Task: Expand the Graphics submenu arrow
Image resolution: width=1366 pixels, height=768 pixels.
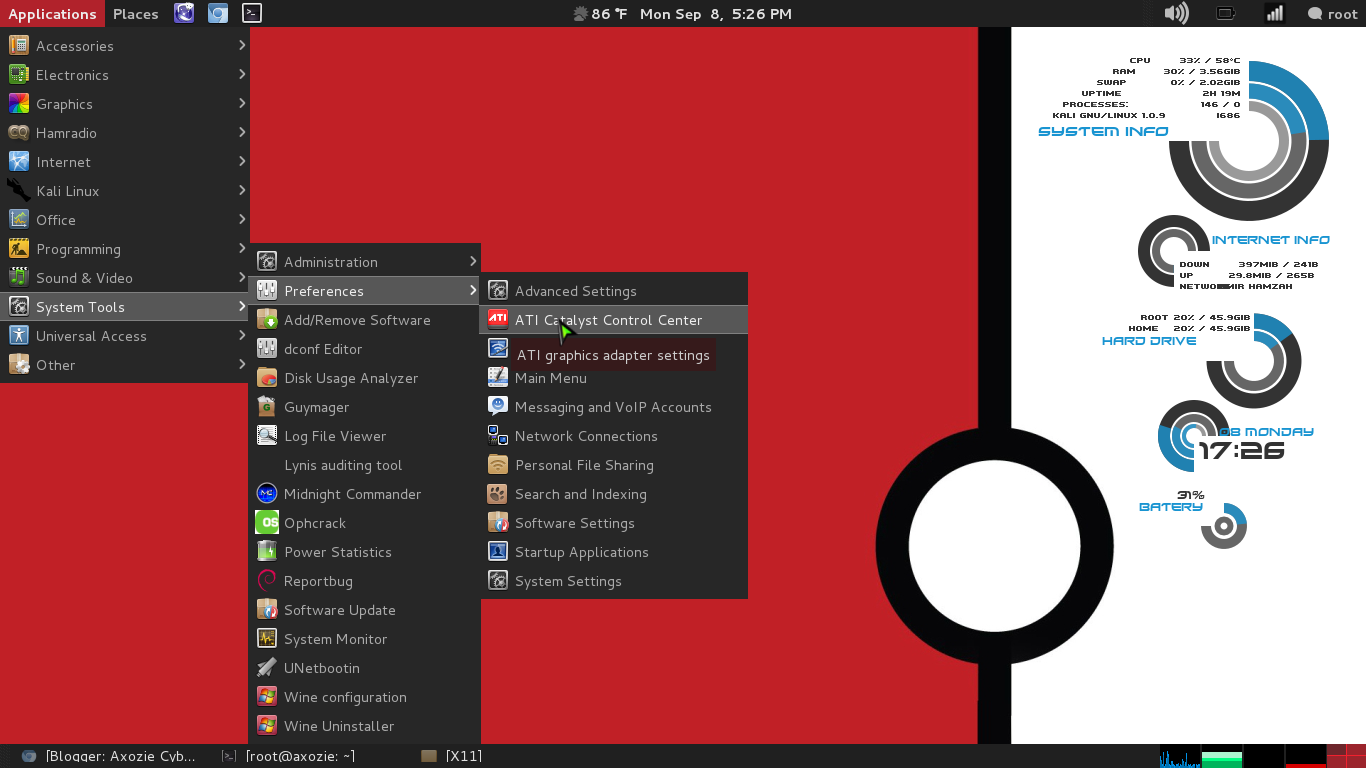Action: (x=242, y=103)
